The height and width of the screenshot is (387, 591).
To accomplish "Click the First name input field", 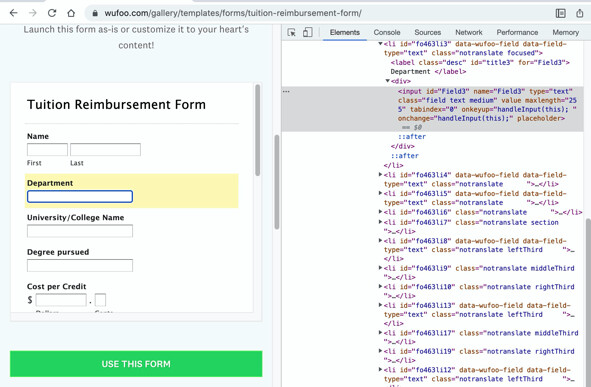I will (x=47, y=150).
